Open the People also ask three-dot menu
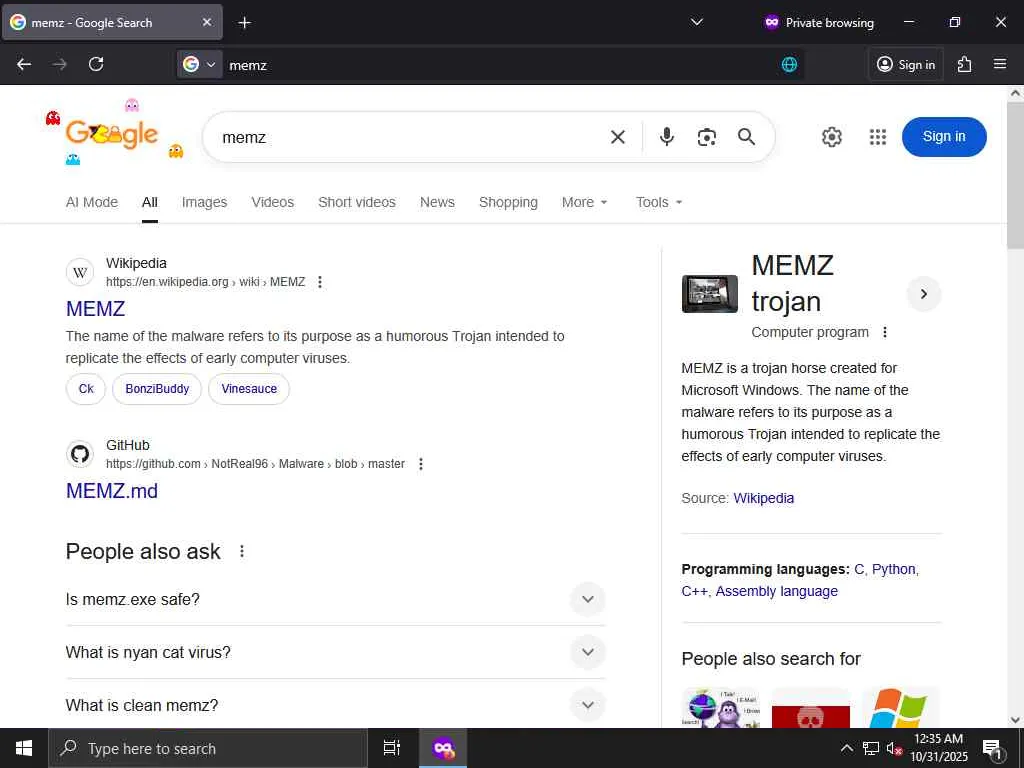Viewport: 1024px width, 768px height. pyautogui.click(x=242, y=552)
